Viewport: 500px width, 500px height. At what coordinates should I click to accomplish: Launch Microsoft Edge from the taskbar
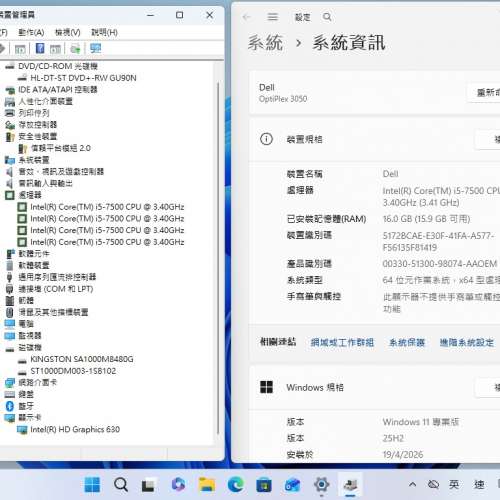[235, 484]
